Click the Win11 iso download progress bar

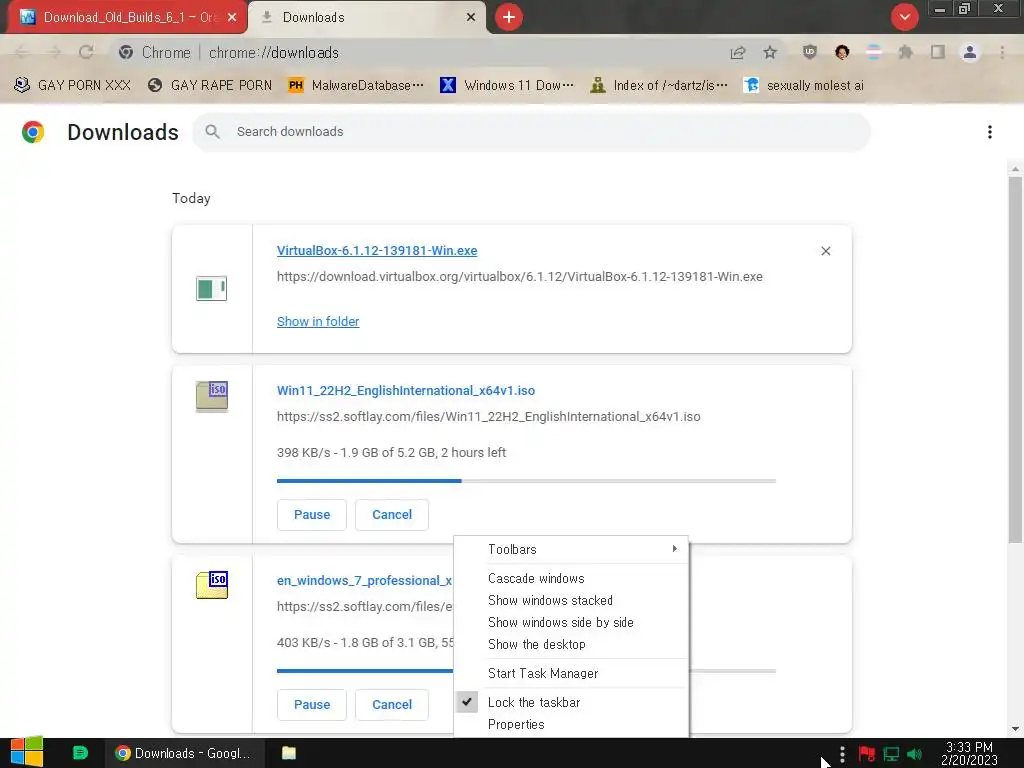(526, 481)
